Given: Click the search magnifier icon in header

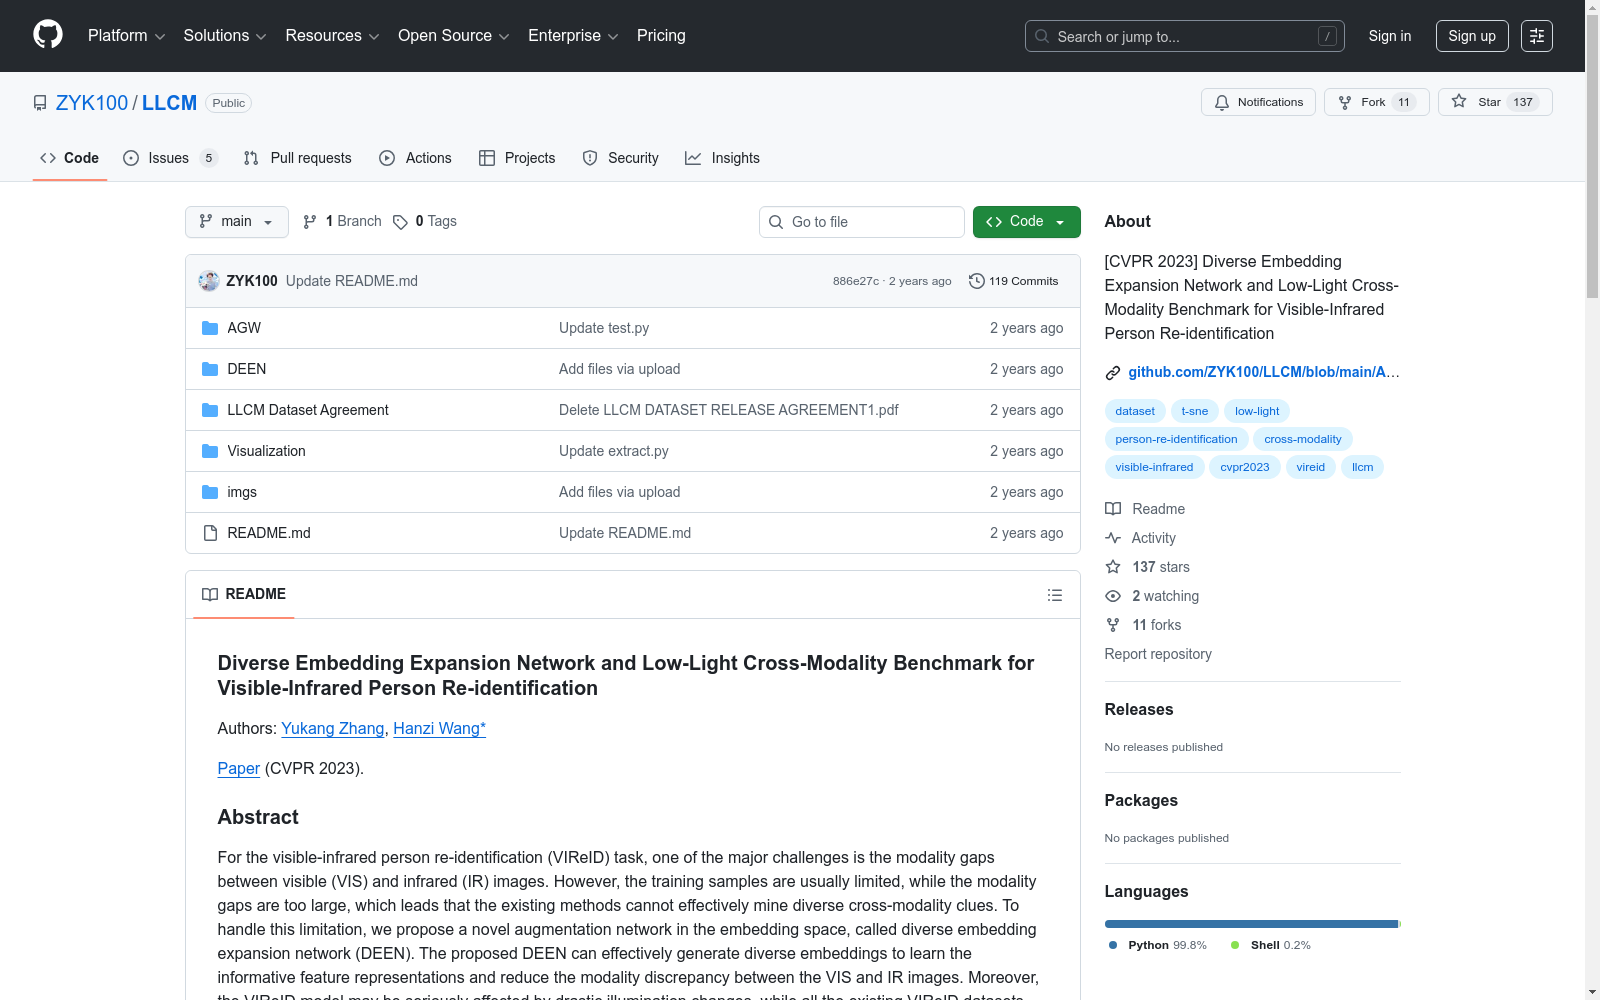Looking at the screenshot, I should (1042, 36).
